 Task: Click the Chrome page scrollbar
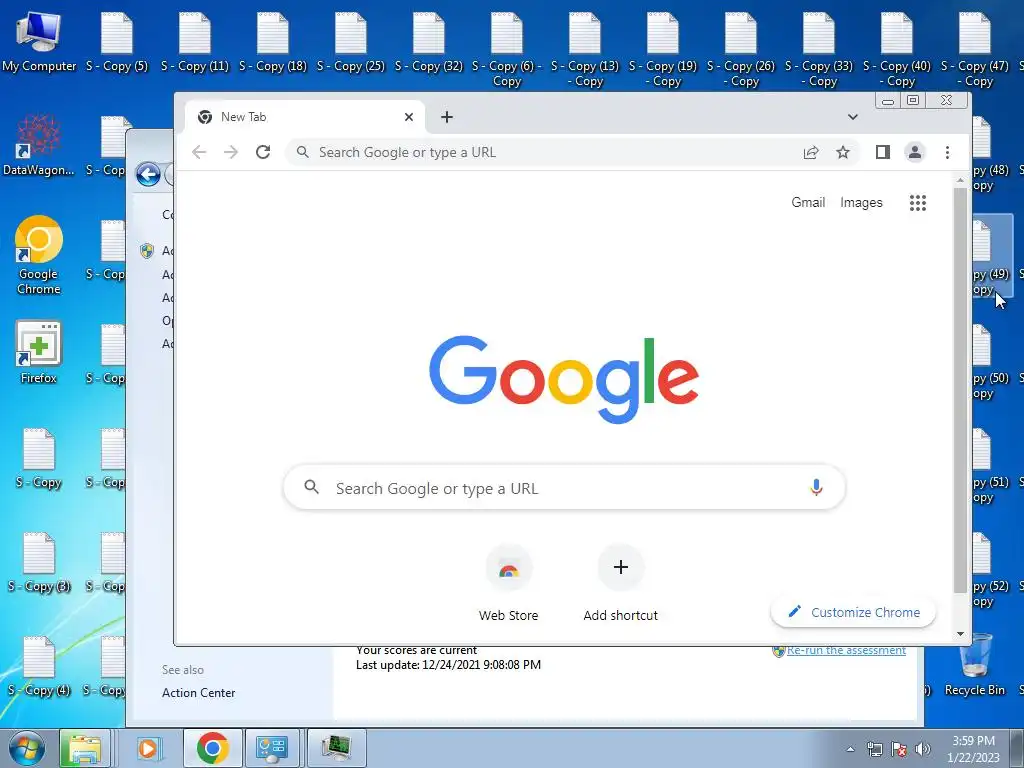click(960, 391)
